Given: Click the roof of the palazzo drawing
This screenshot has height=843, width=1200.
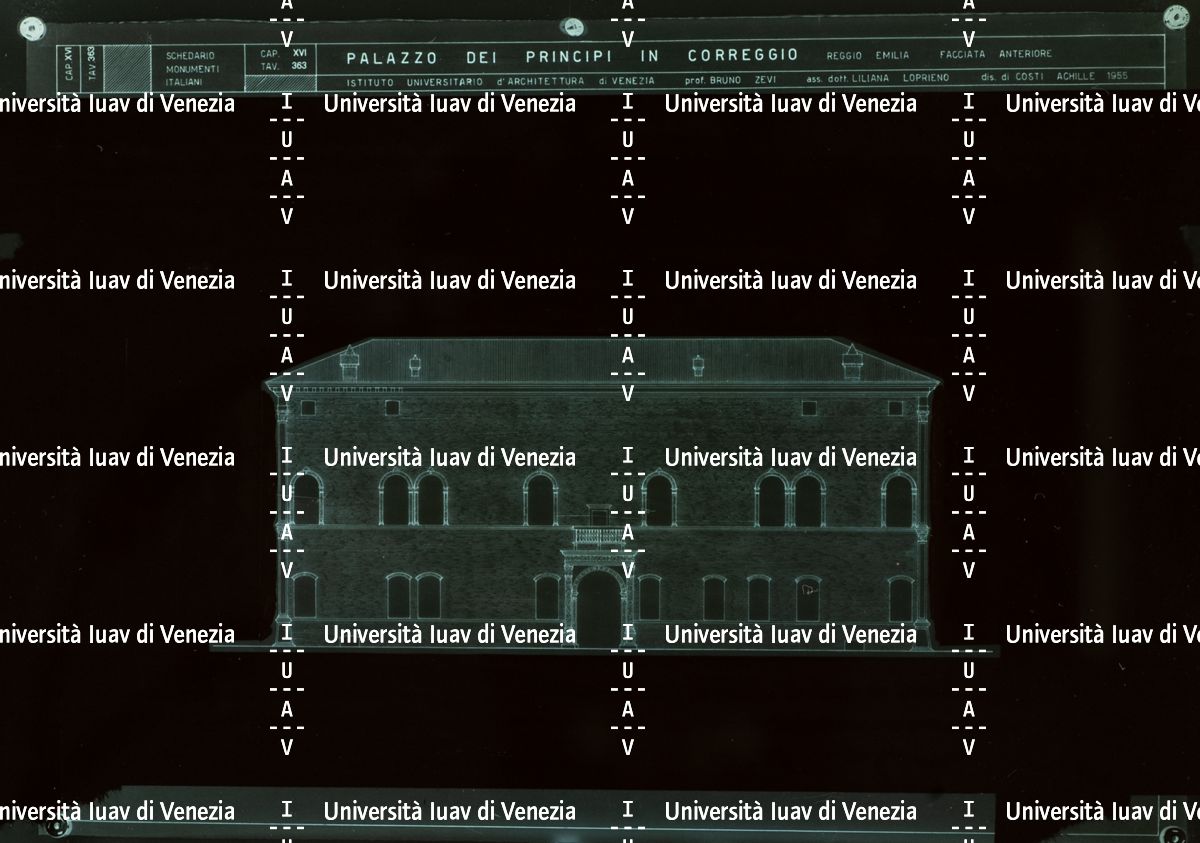Looking at the screenshot, I should click(600, 359).
